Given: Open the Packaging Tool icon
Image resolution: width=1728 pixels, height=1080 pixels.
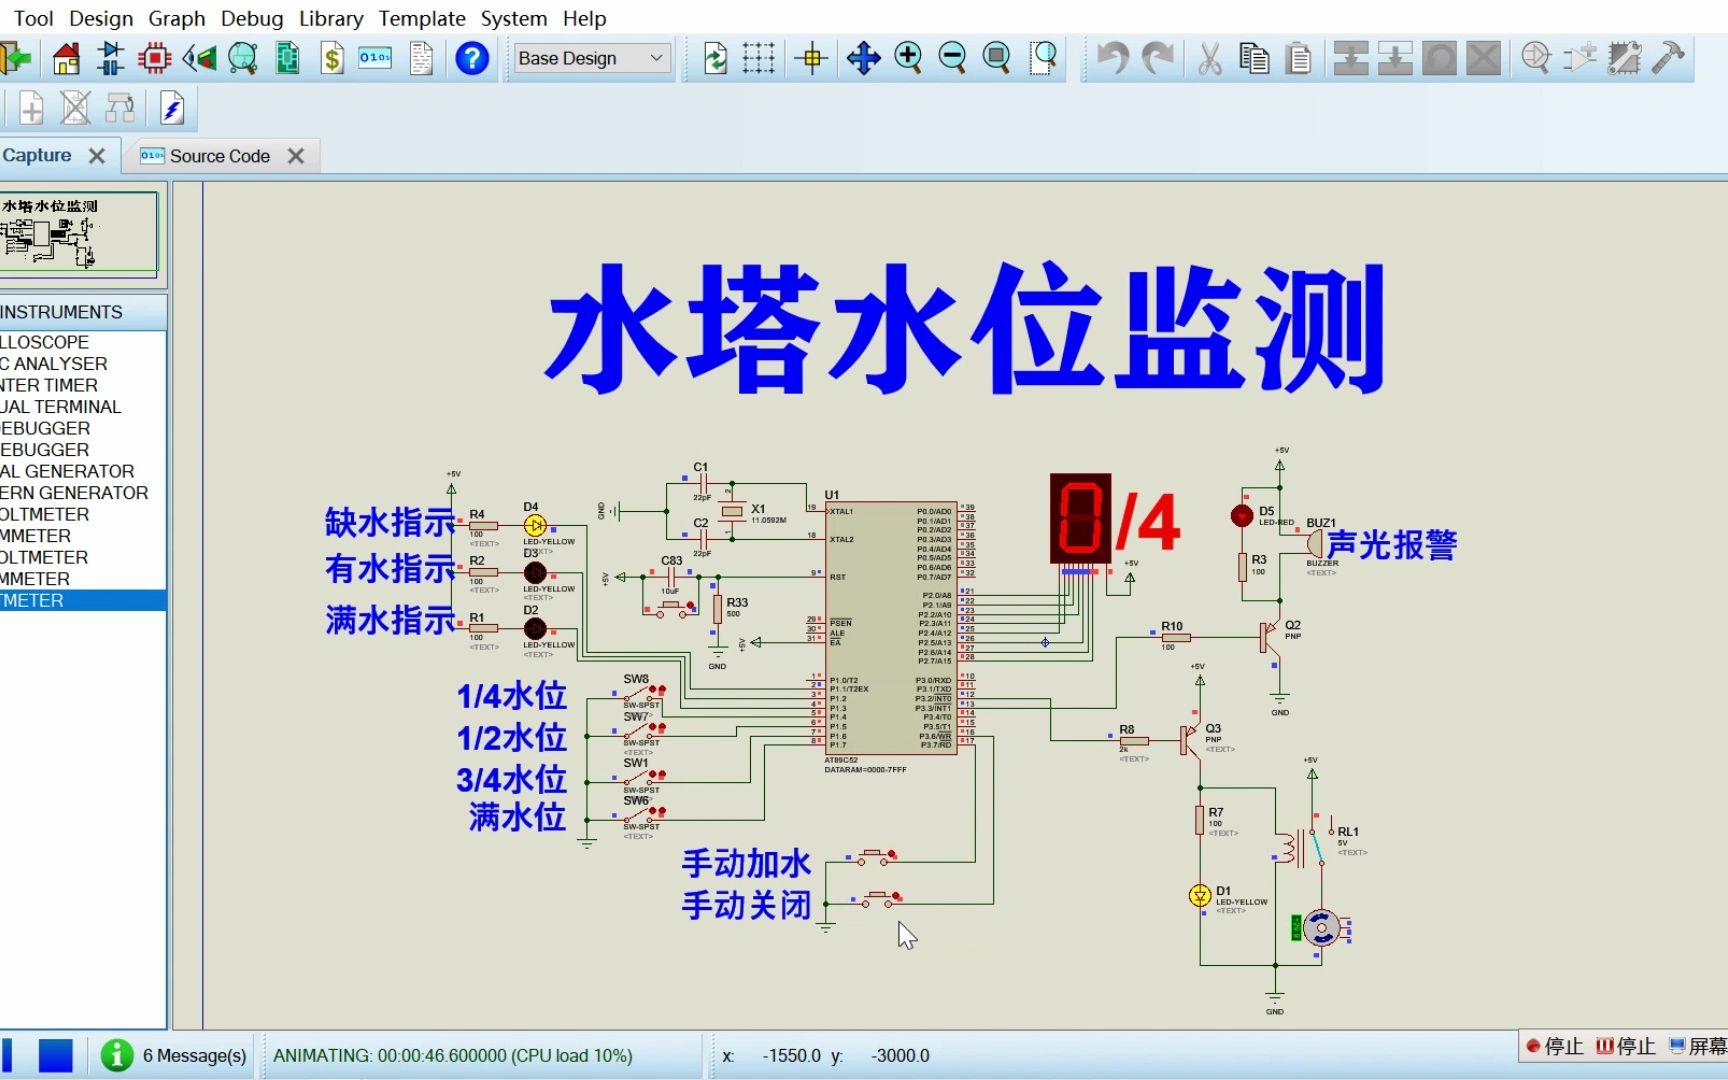Looking at the screenshot, I should [1624, 58].
